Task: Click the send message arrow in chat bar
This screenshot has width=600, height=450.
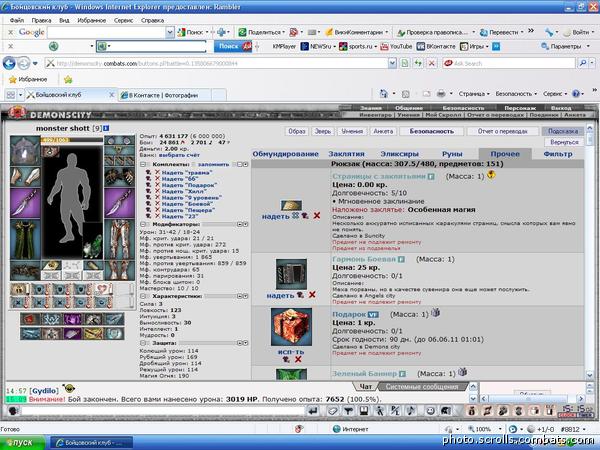Action: pyautogui.click(x=313, y=411)
